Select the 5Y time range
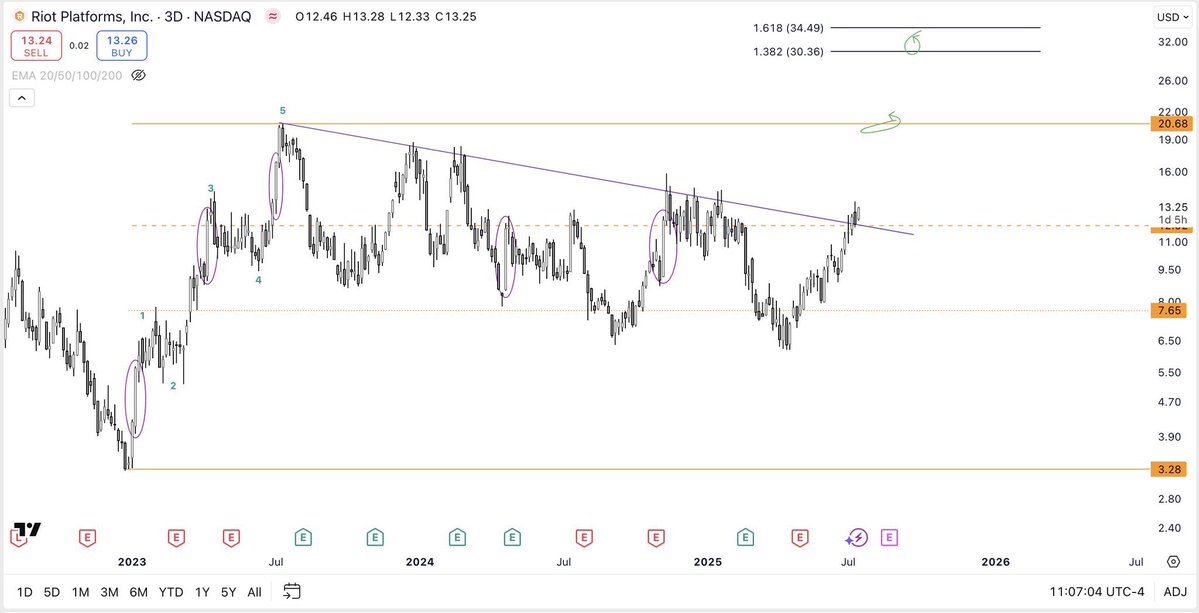Viewport: 1199px width, 613px height. click(x=229, y=592)
